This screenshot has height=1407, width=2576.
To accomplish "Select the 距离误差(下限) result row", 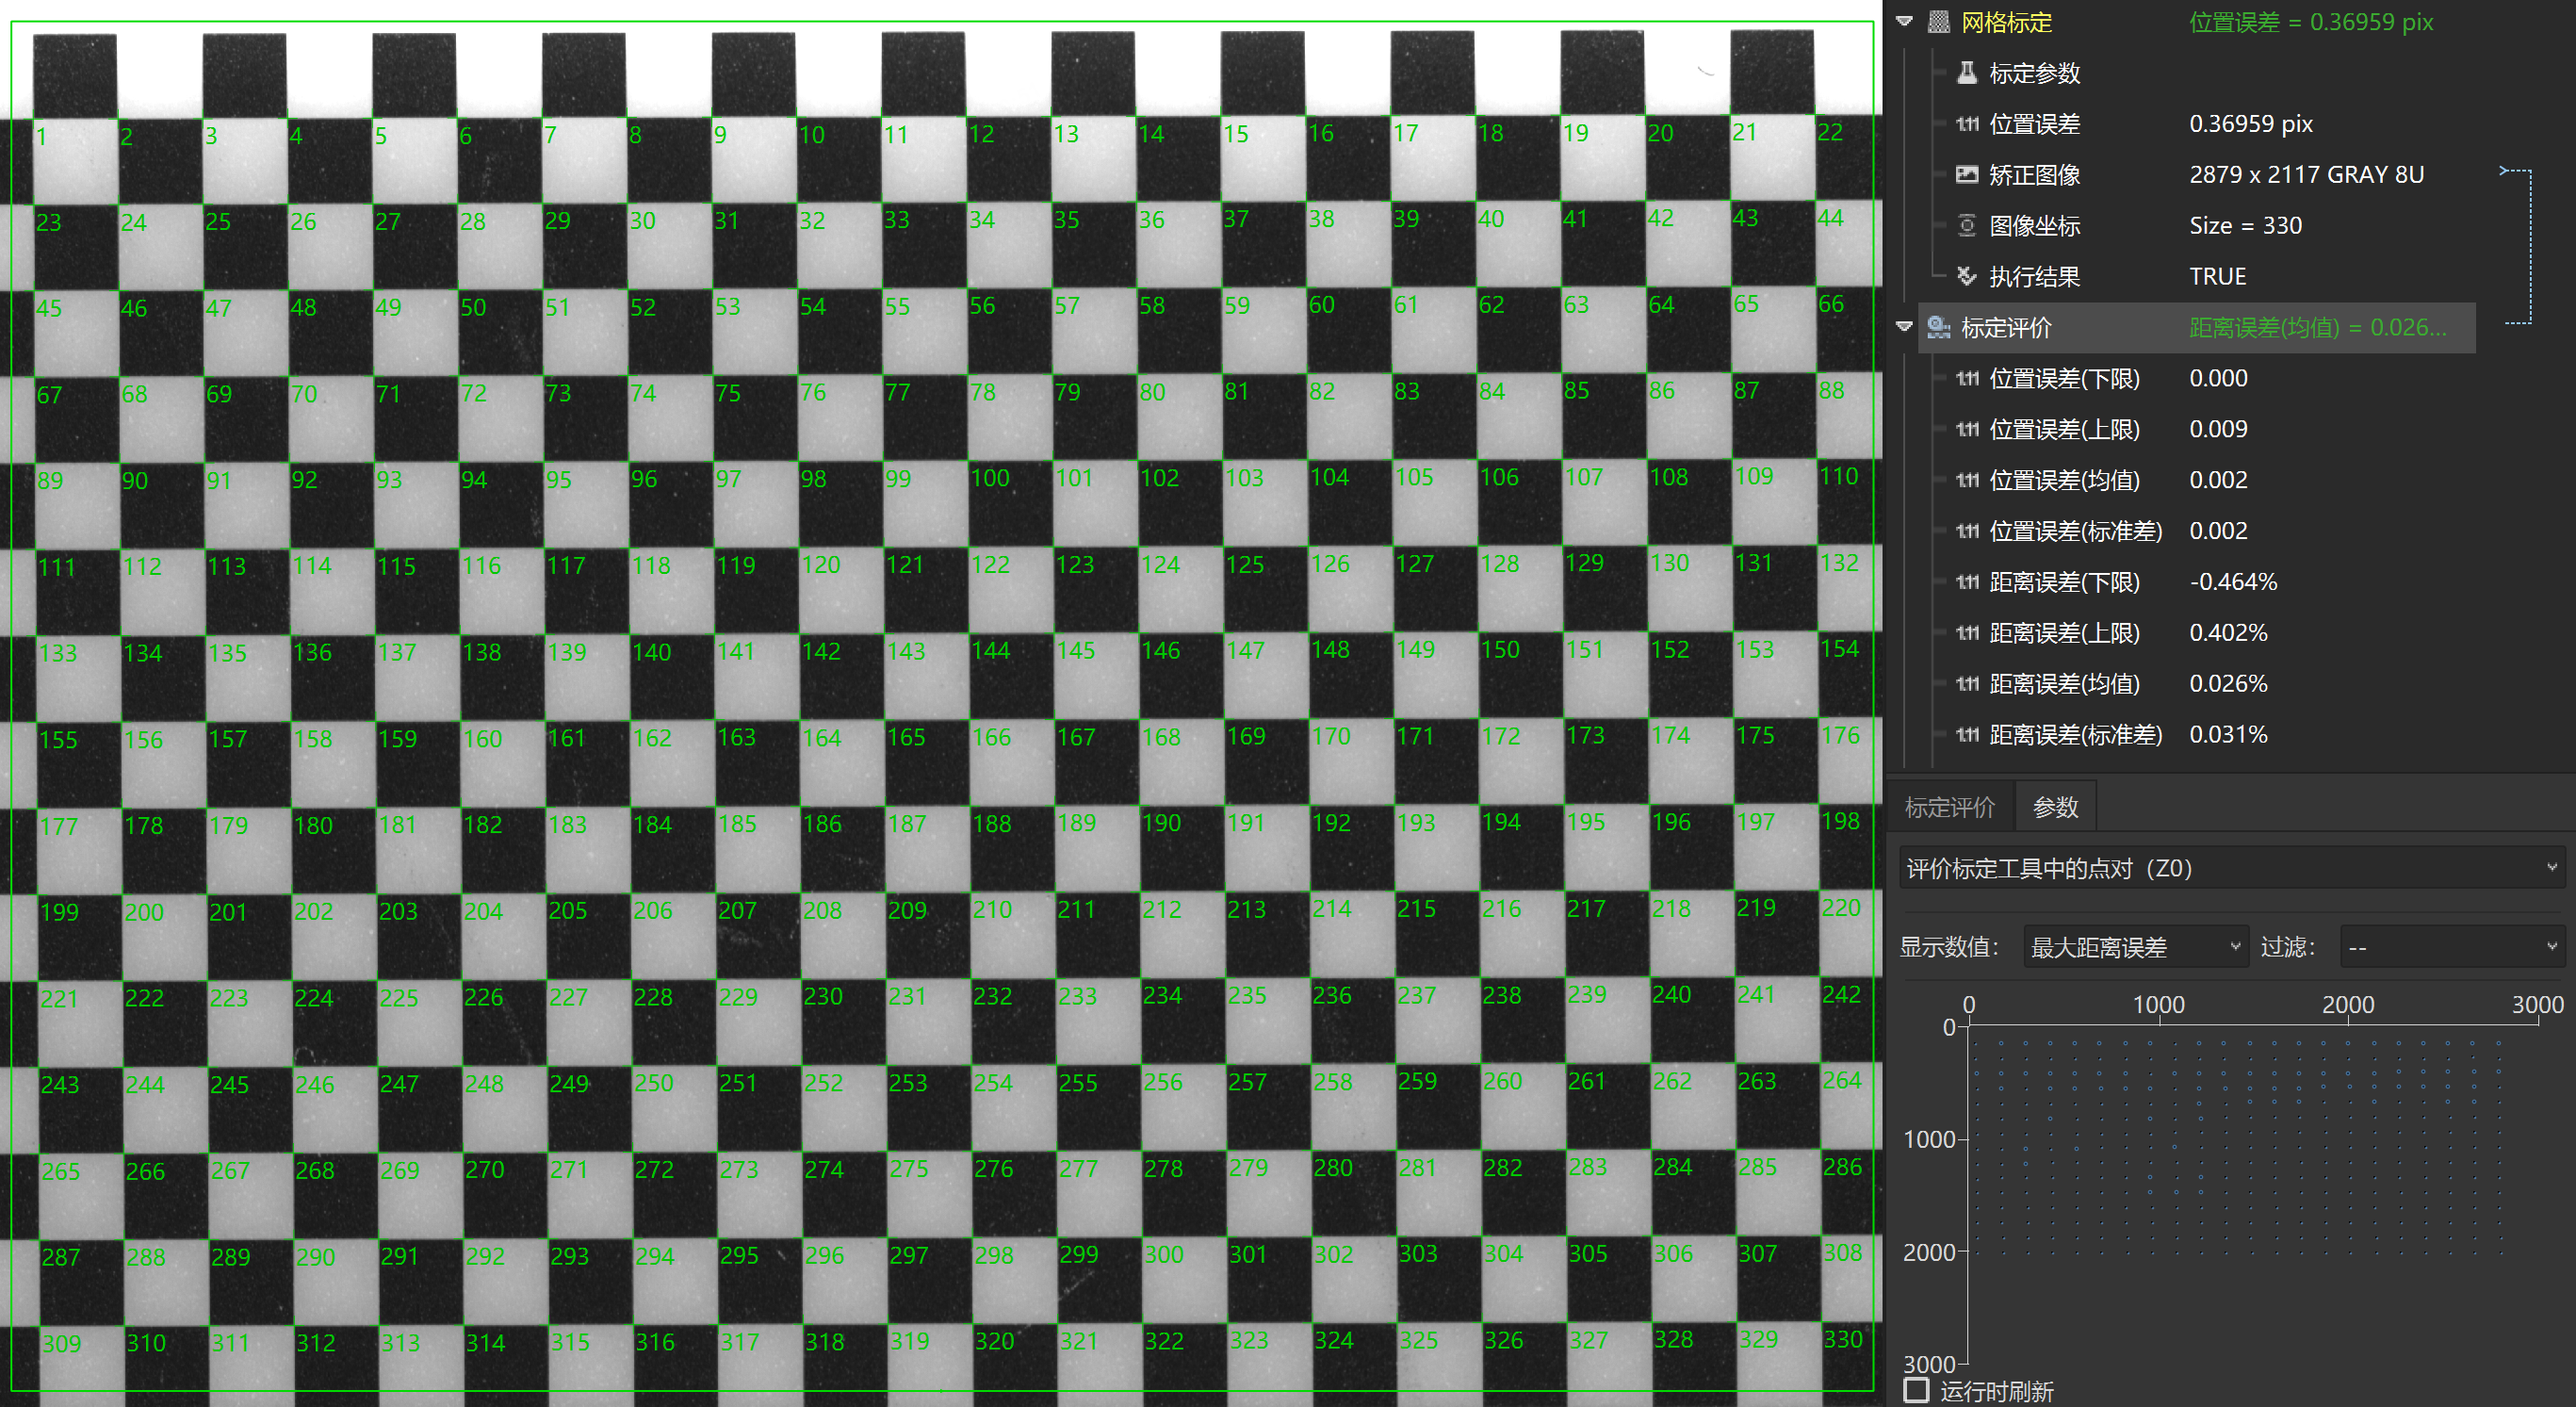I will pos(2064,582).
